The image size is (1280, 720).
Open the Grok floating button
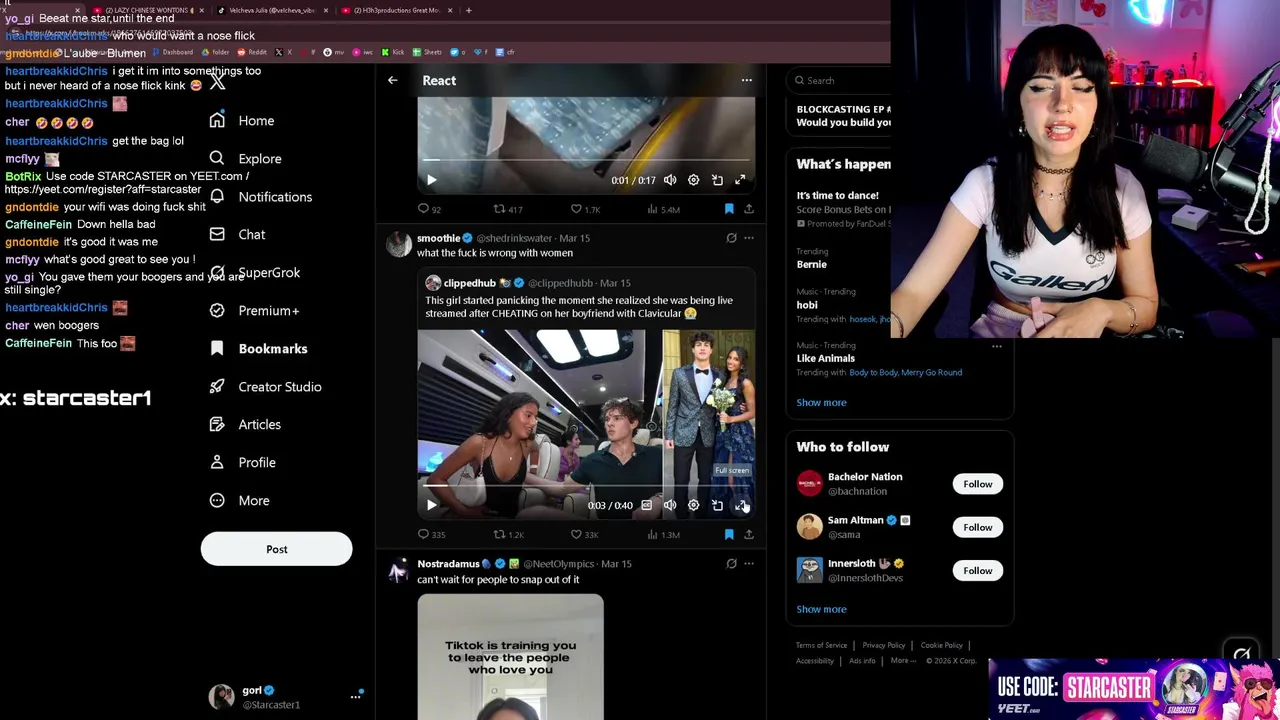1242,656
